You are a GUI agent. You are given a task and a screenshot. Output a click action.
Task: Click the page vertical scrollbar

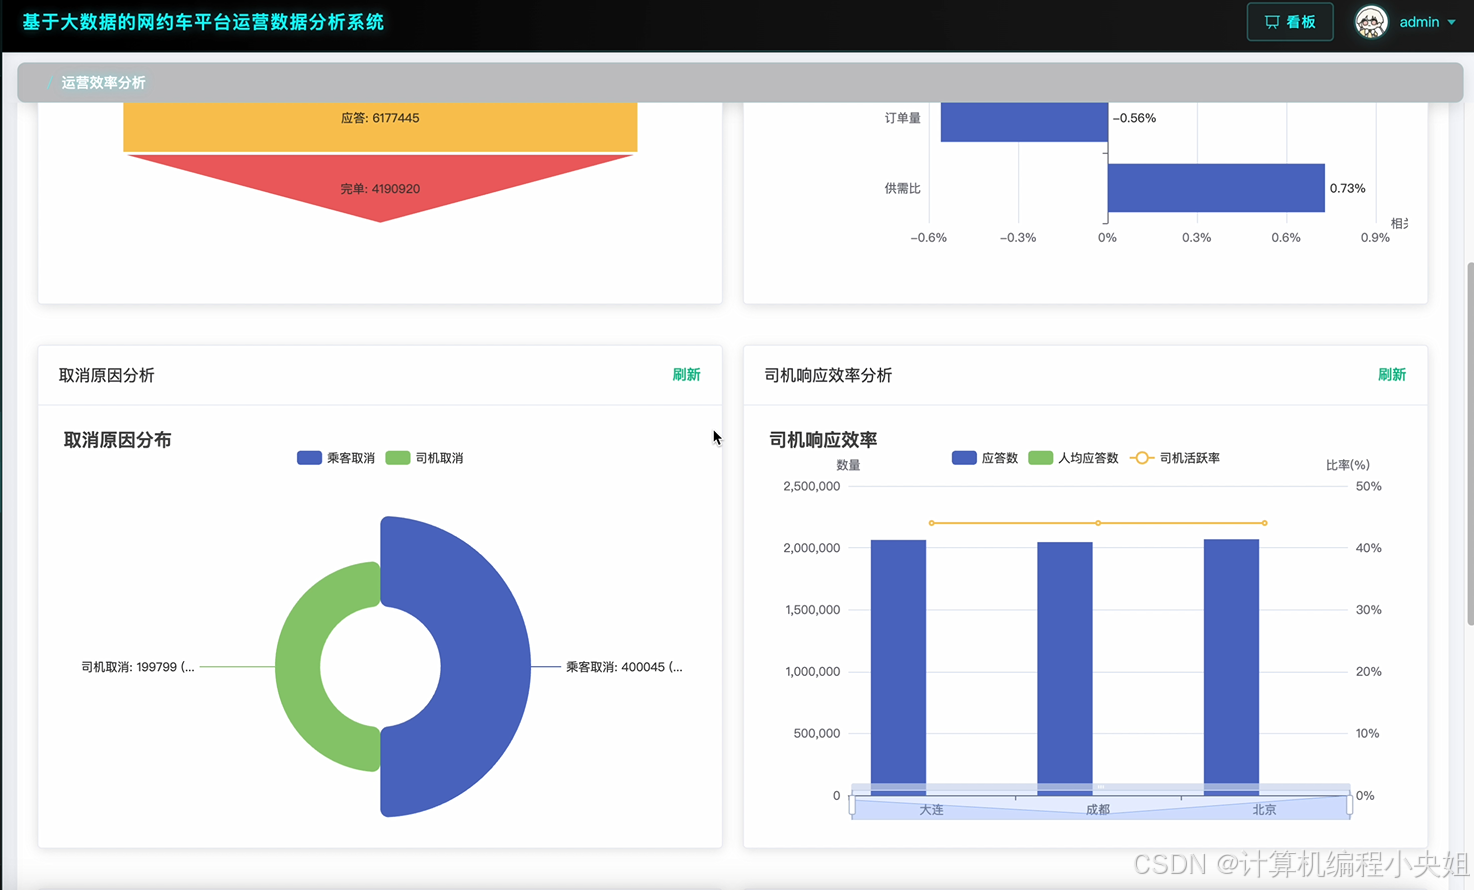[x=1469, y=444]
